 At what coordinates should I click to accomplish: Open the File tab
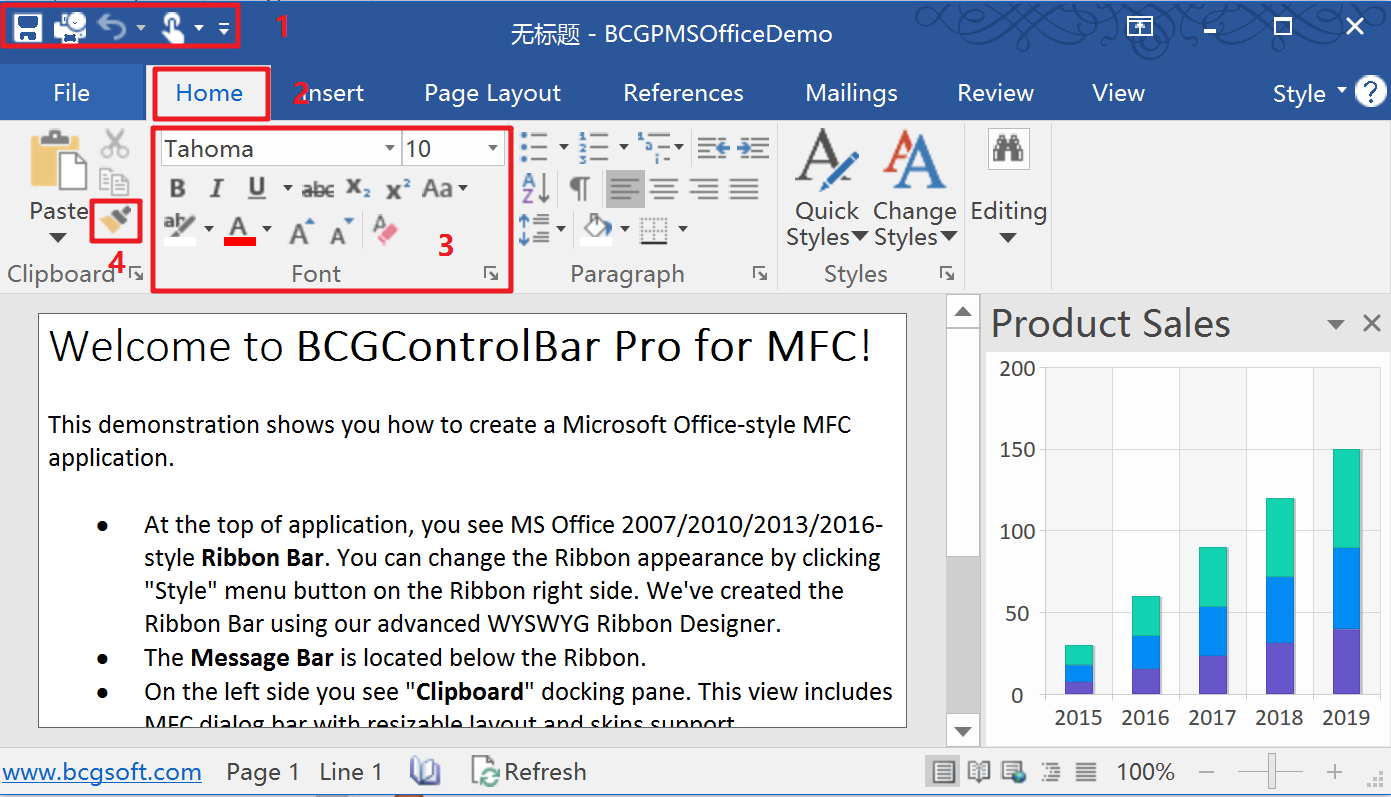[72, 93]
